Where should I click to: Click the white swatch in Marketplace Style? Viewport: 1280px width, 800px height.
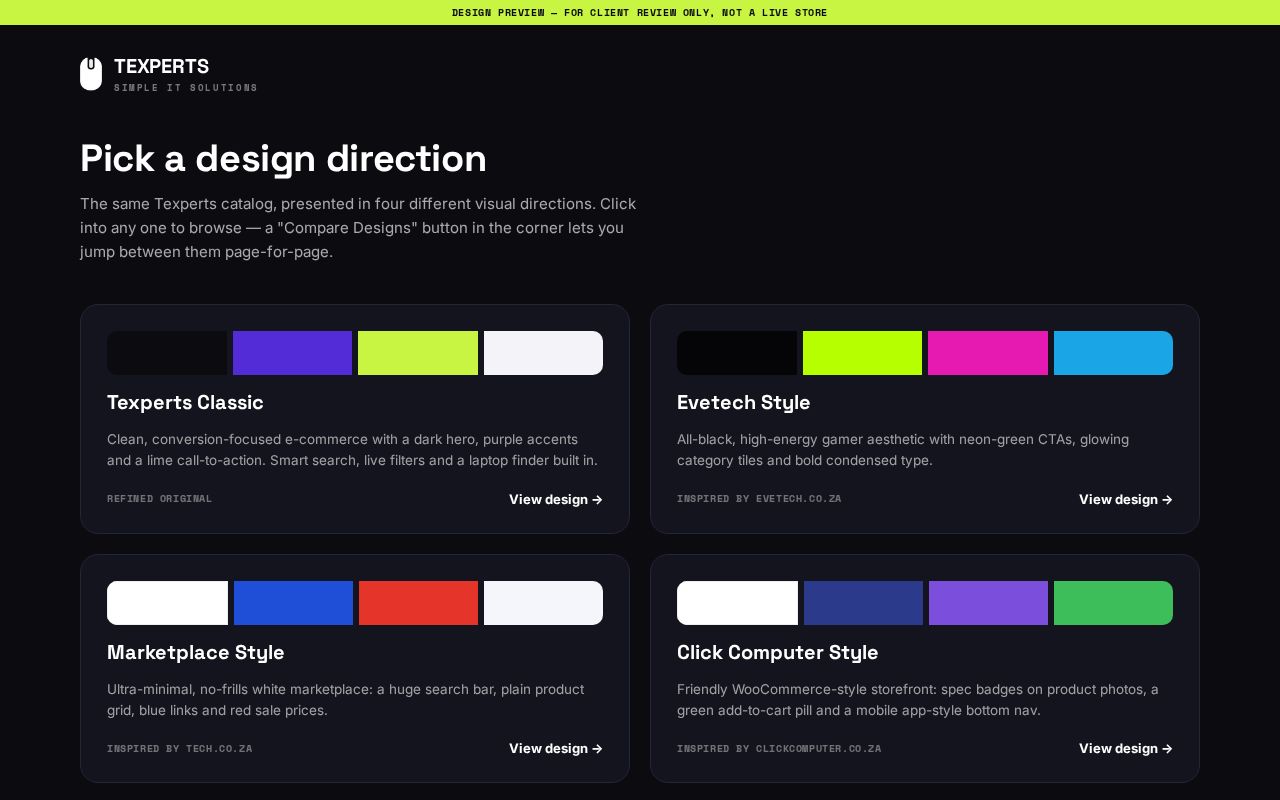[167, 603]
